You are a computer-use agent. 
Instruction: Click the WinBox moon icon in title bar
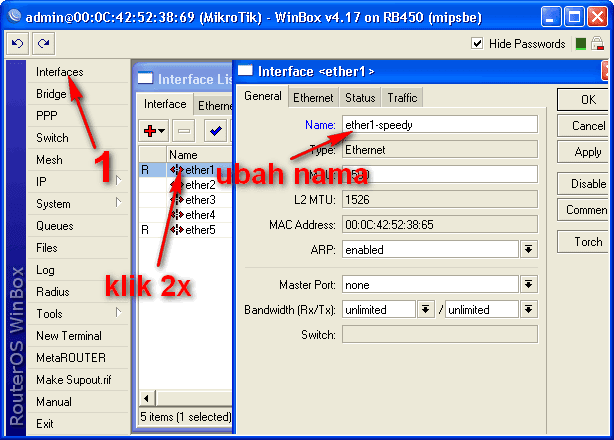(x=15, y=16)
